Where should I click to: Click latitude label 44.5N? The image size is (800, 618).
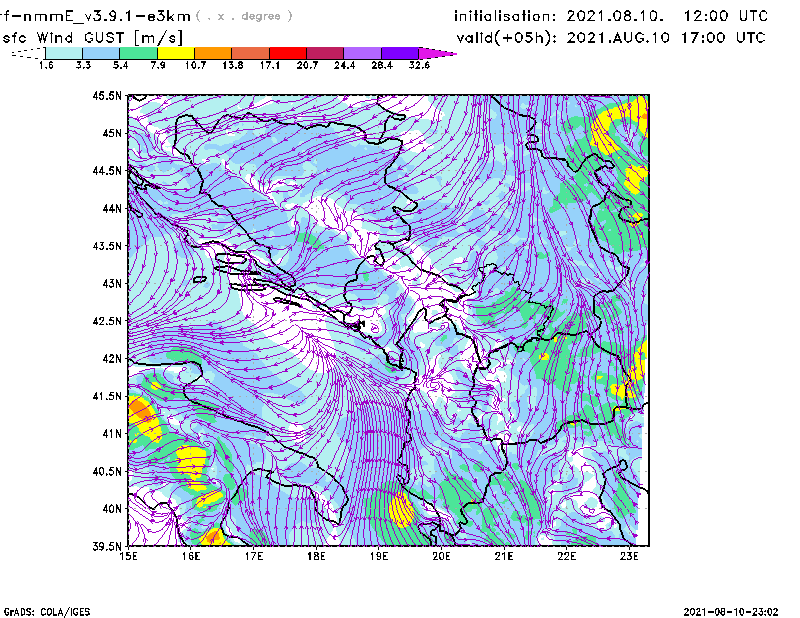[x=107, y=170]
